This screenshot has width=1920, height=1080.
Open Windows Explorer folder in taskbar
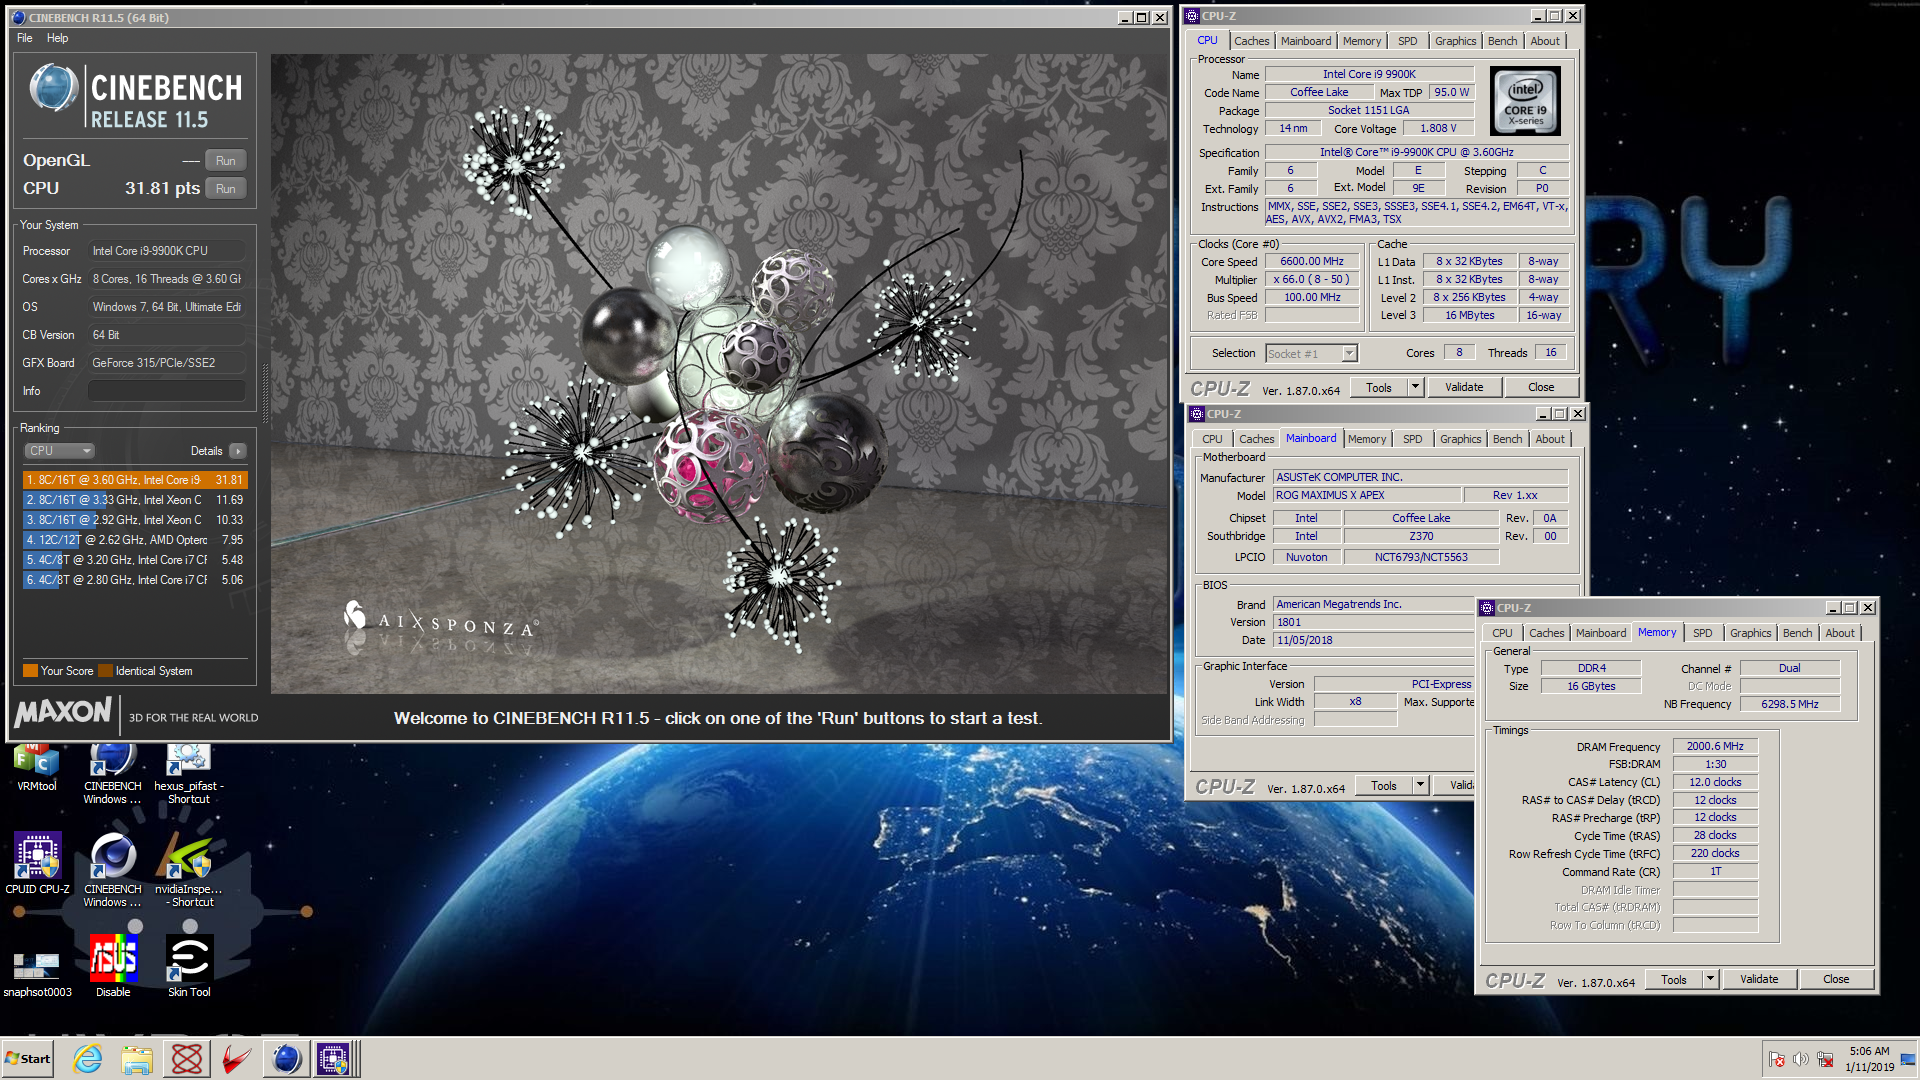point(137,1059)
